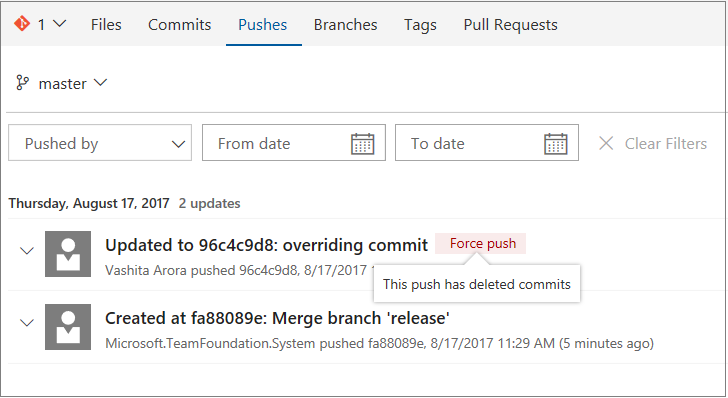Click the branch icon beside master
The image size is (728, 398).
tap(22, 83)
